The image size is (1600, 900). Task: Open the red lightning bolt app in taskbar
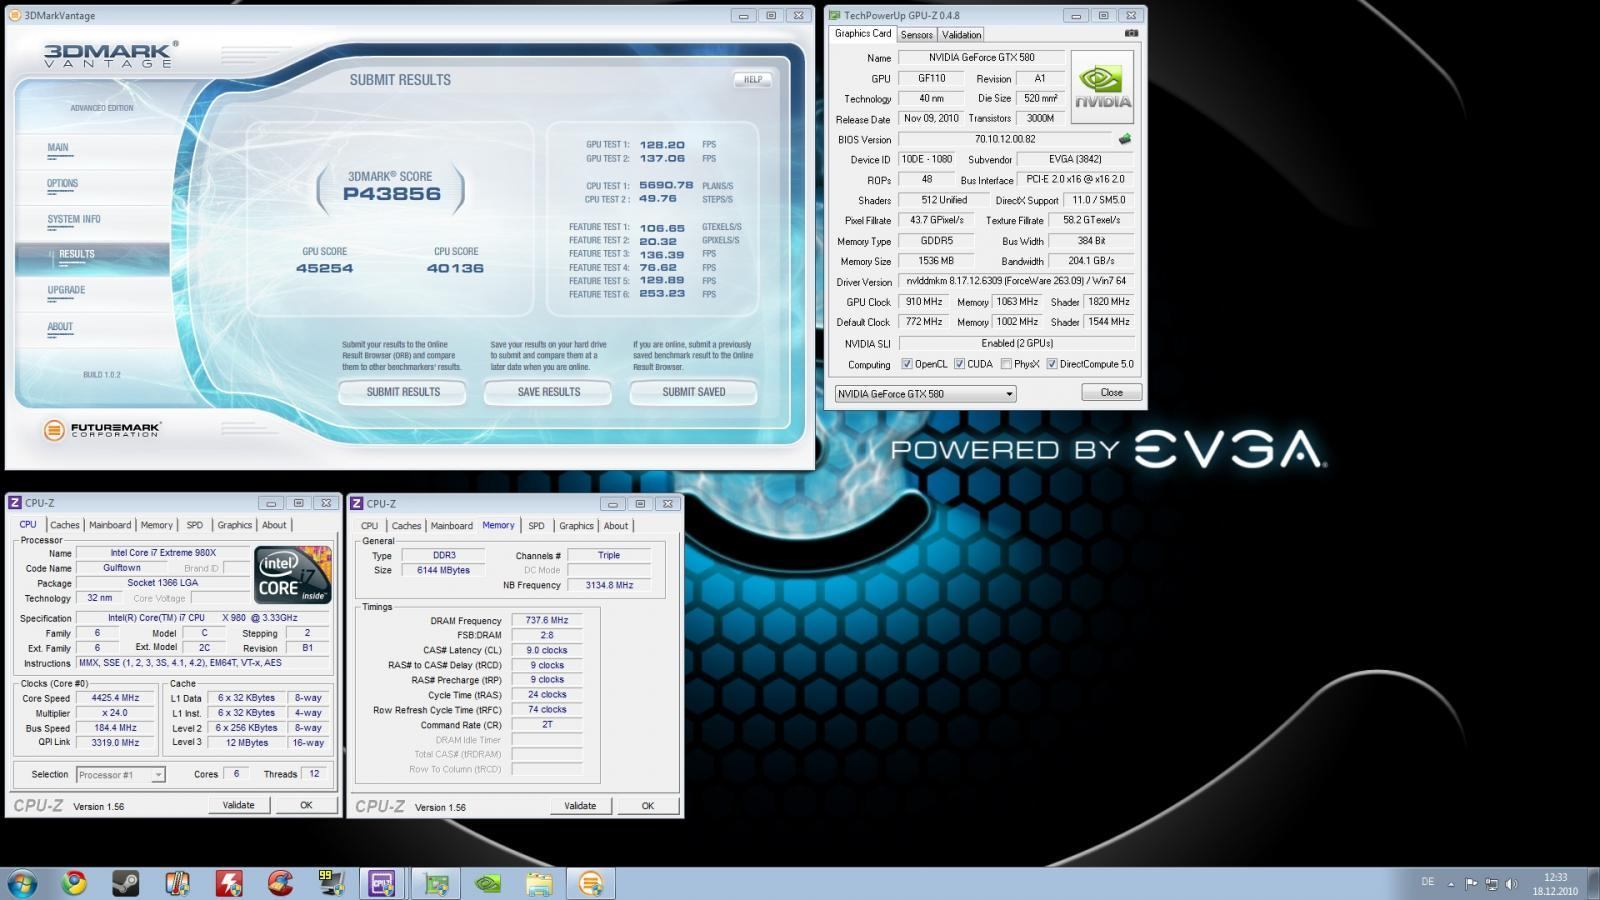click(x=229, y=884)
